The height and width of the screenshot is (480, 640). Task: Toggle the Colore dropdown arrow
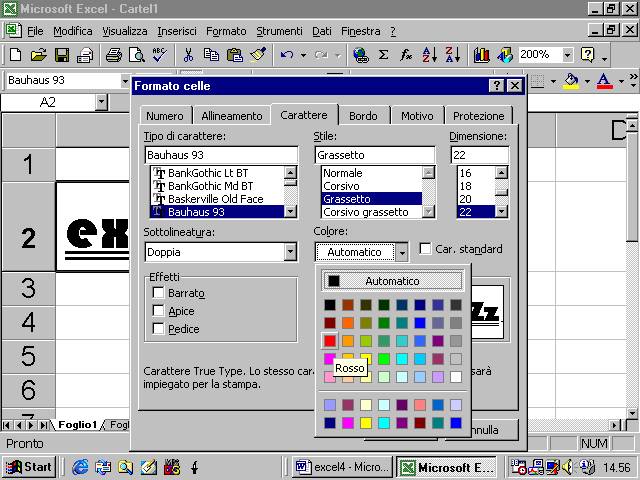(402, 252)
